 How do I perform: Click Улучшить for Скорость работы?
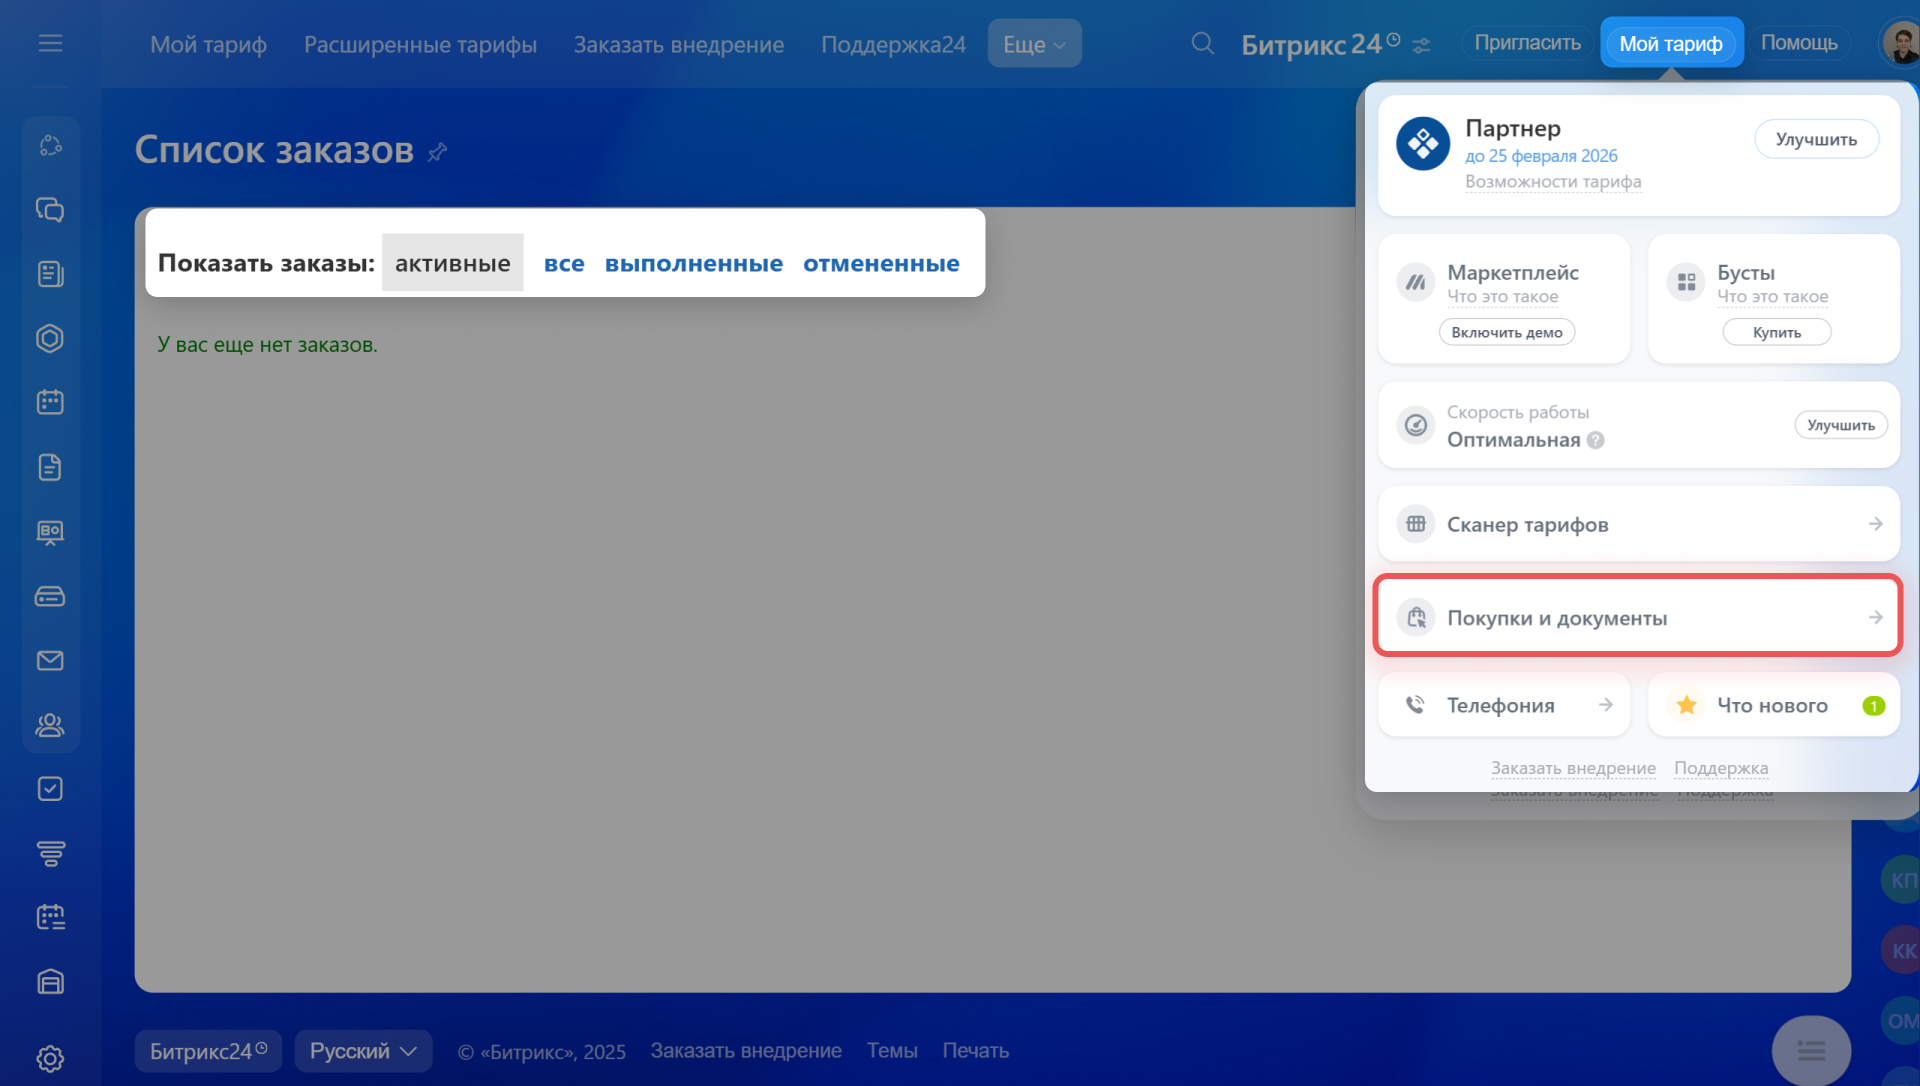[x=1840, y=425]
